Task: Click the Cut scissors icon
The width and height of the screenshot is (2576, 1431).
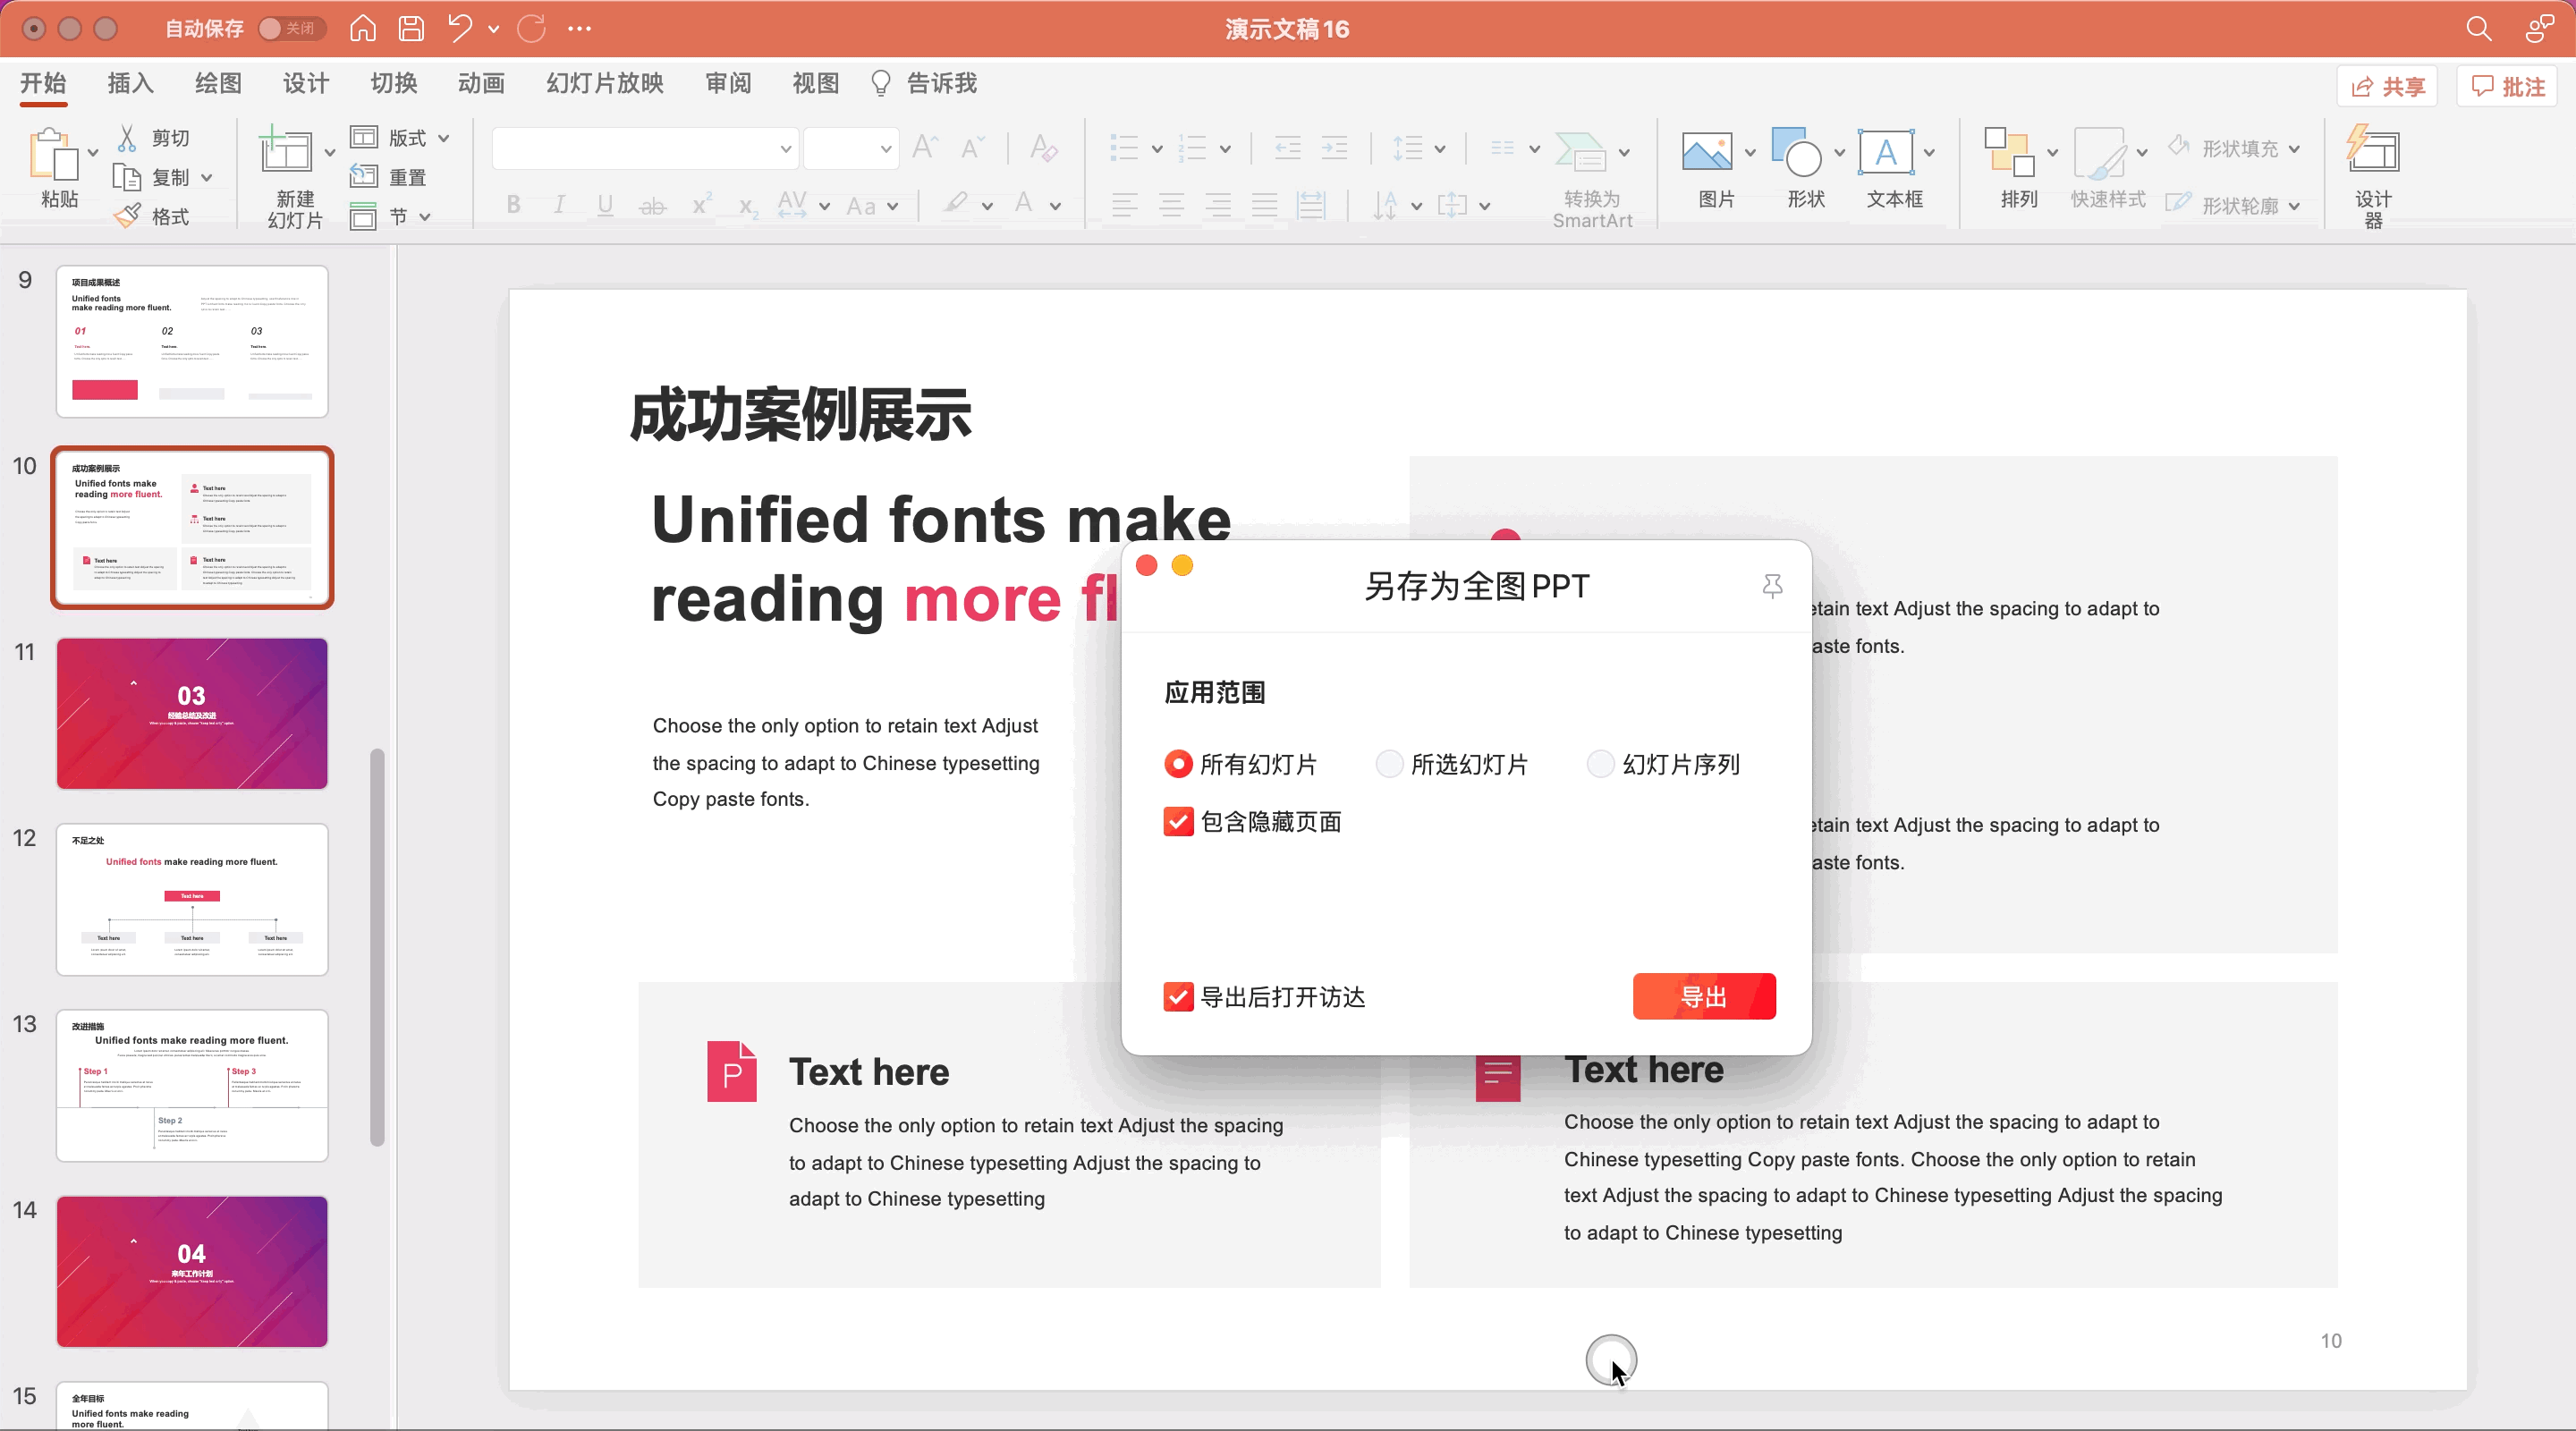Action: pos(127,138)
